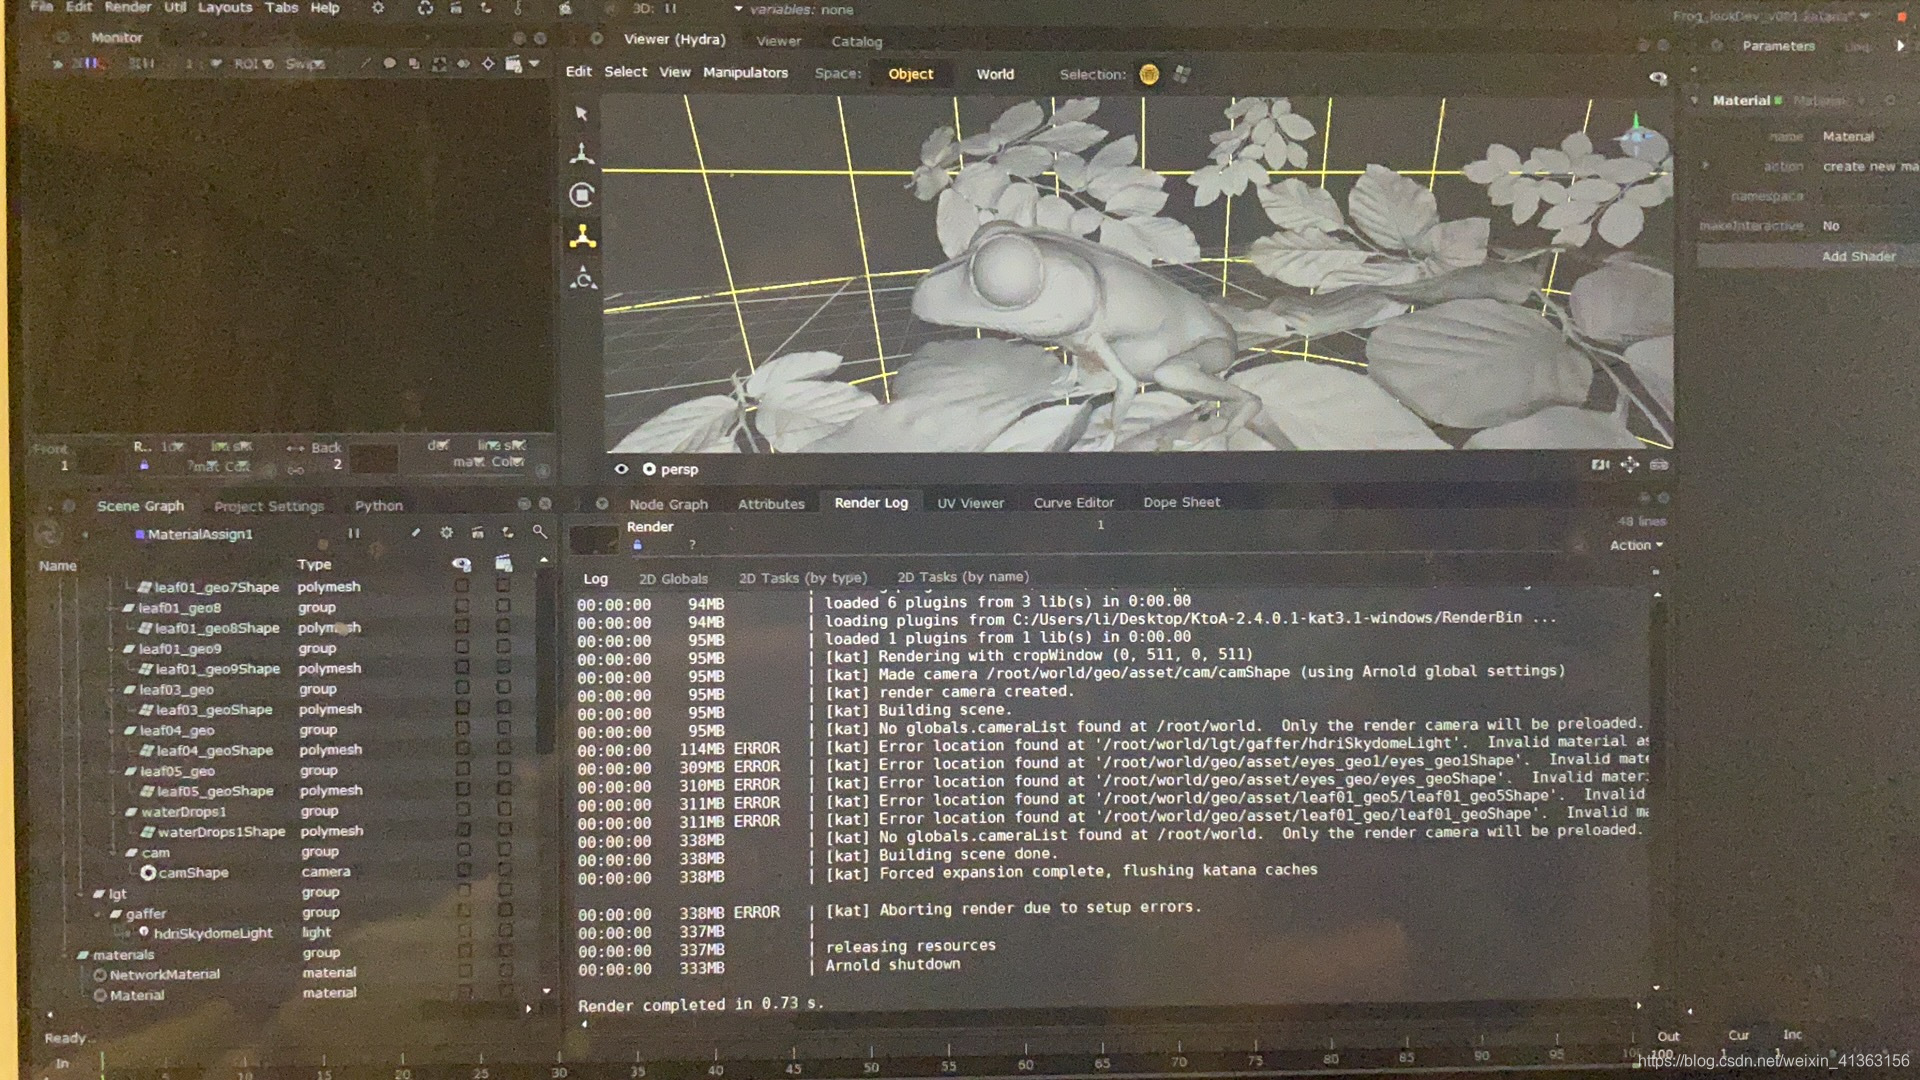This screenshot has width=1920, height=1080.
Task: Click the sphere selection mode icon
Action: tap(1149, 74)
